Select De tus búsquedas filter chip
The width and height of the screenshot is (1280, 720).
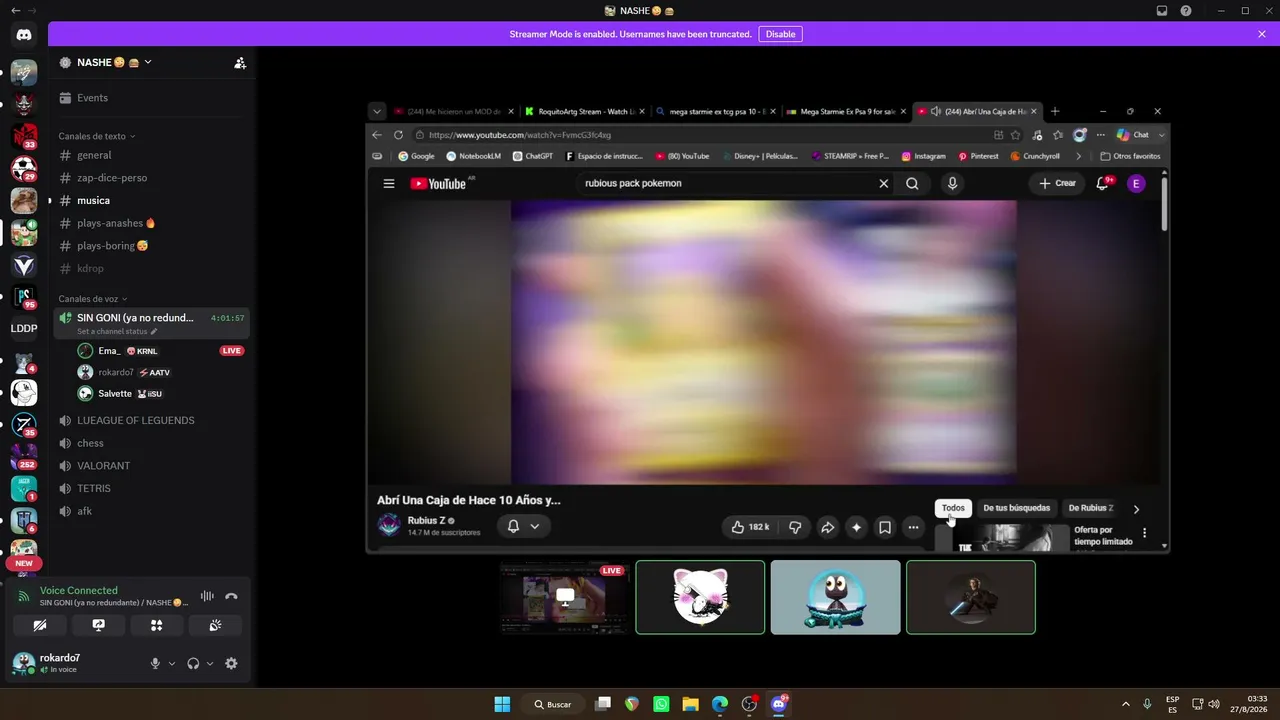tap(1017, 508)
